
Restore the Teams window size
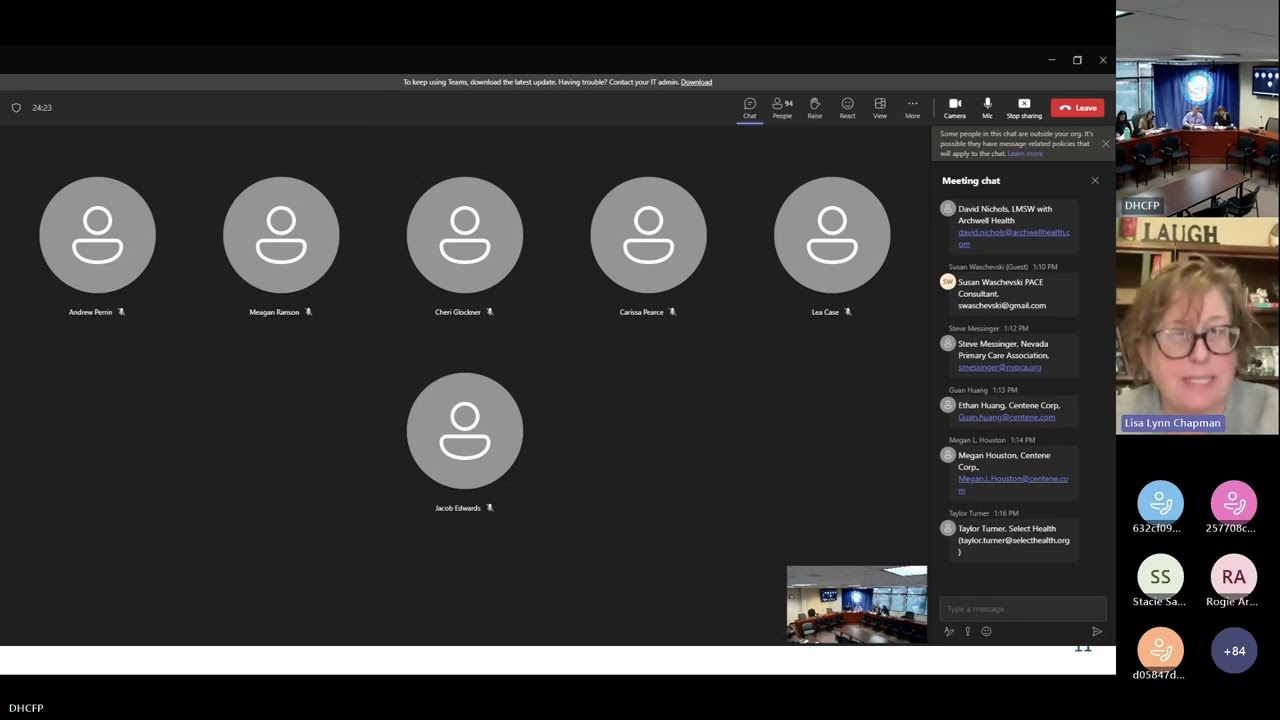[1077, 60]
